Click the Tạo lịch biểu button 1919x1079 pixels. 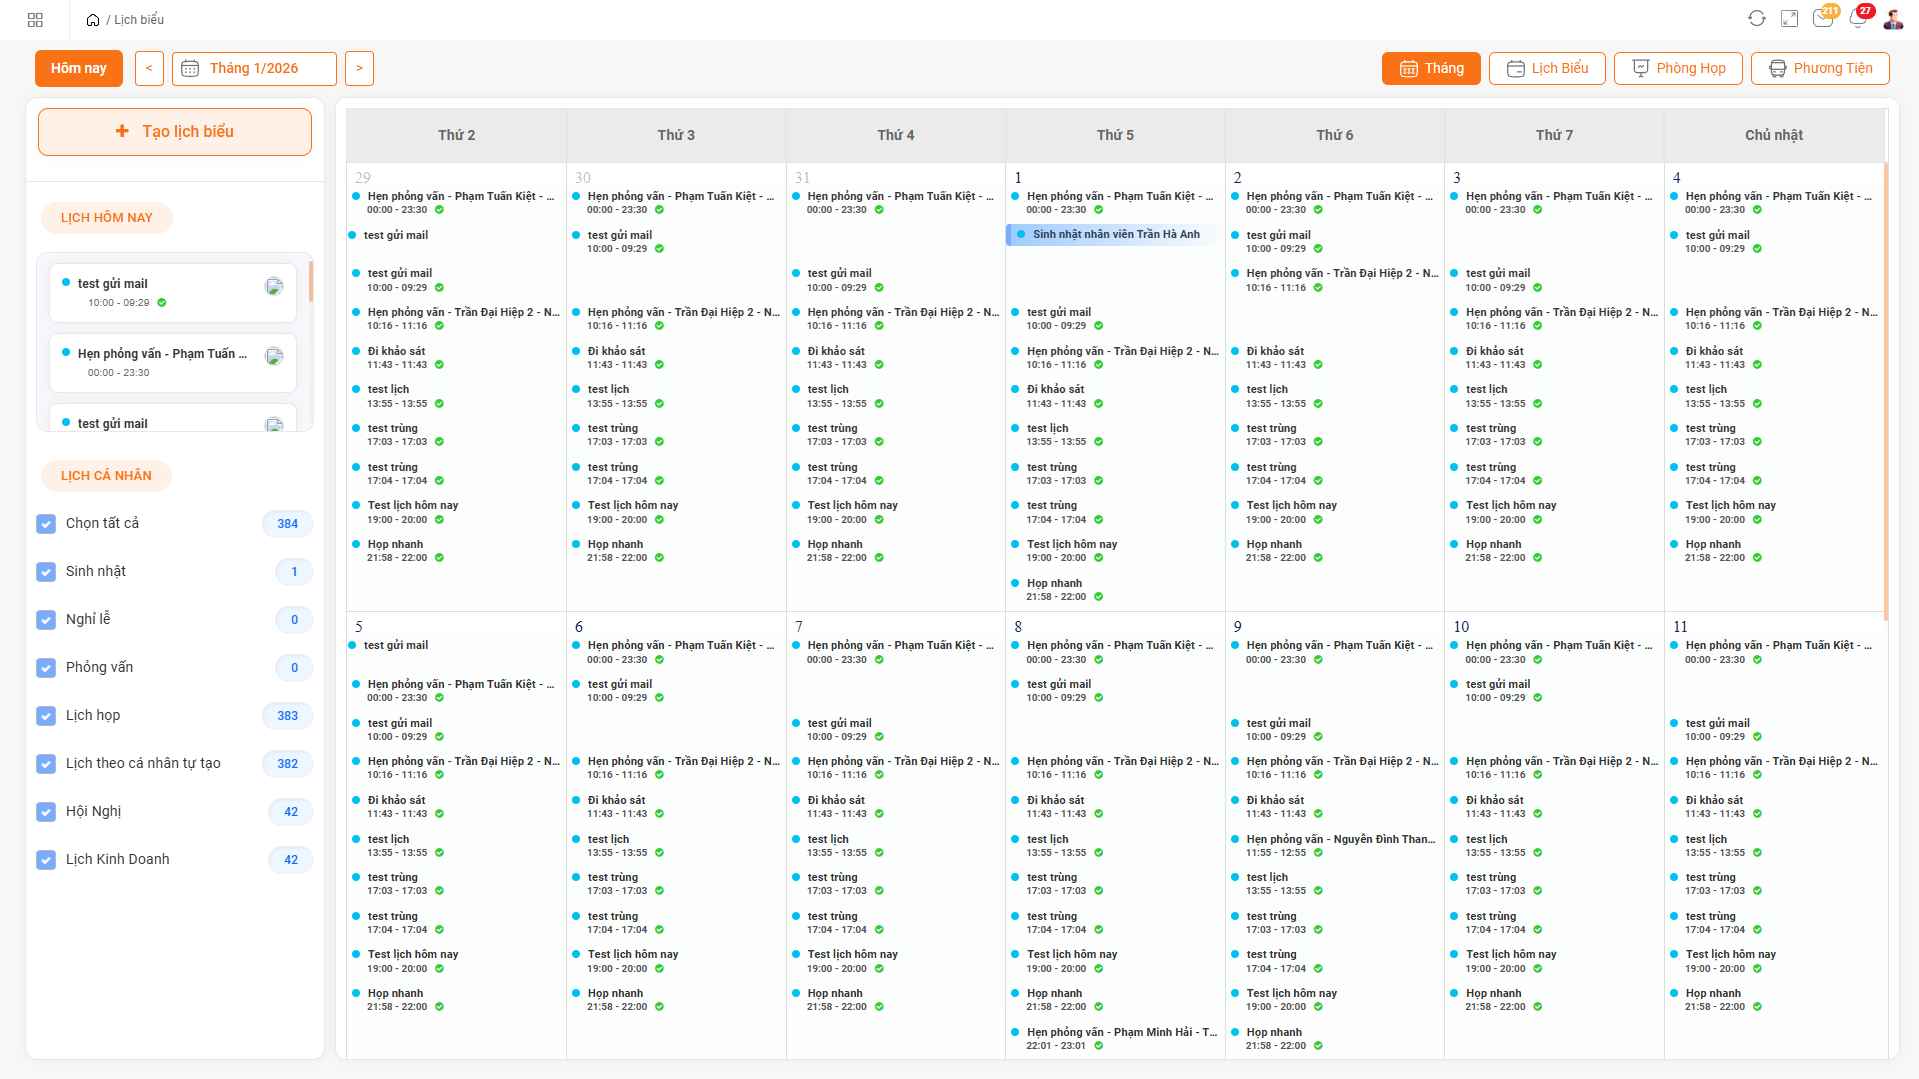click(x=175, y=132)
